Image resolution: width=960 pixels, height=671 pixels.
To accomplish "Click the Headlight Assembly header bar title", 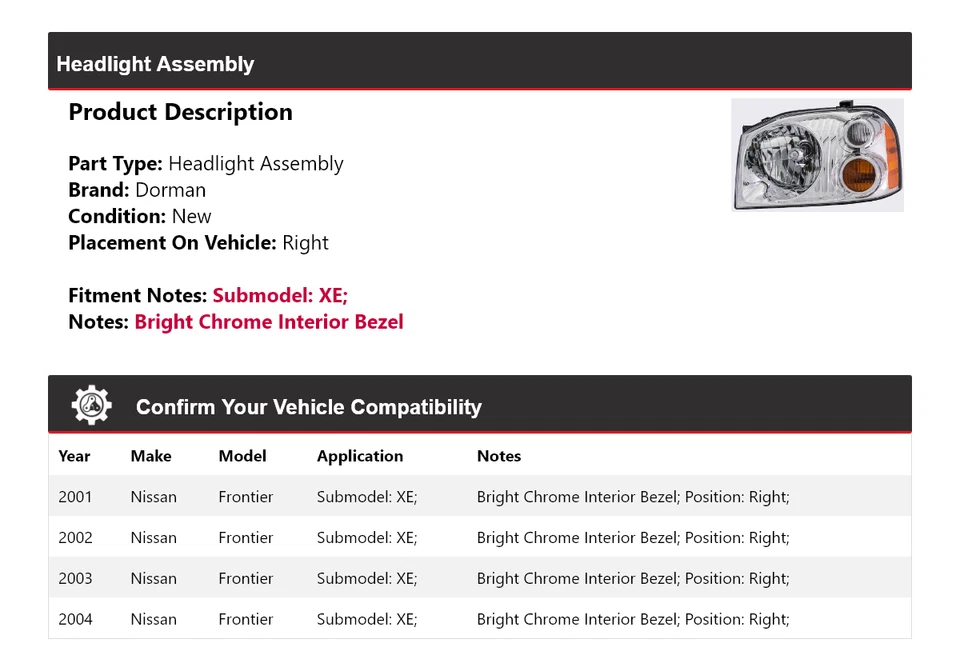I will point(155,64).
